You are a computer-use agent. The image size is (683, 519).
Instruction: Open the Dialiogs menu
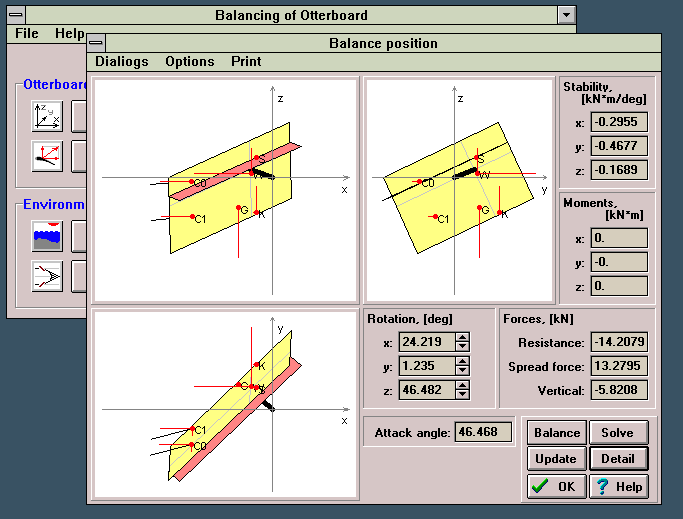[x=121, y=61]
